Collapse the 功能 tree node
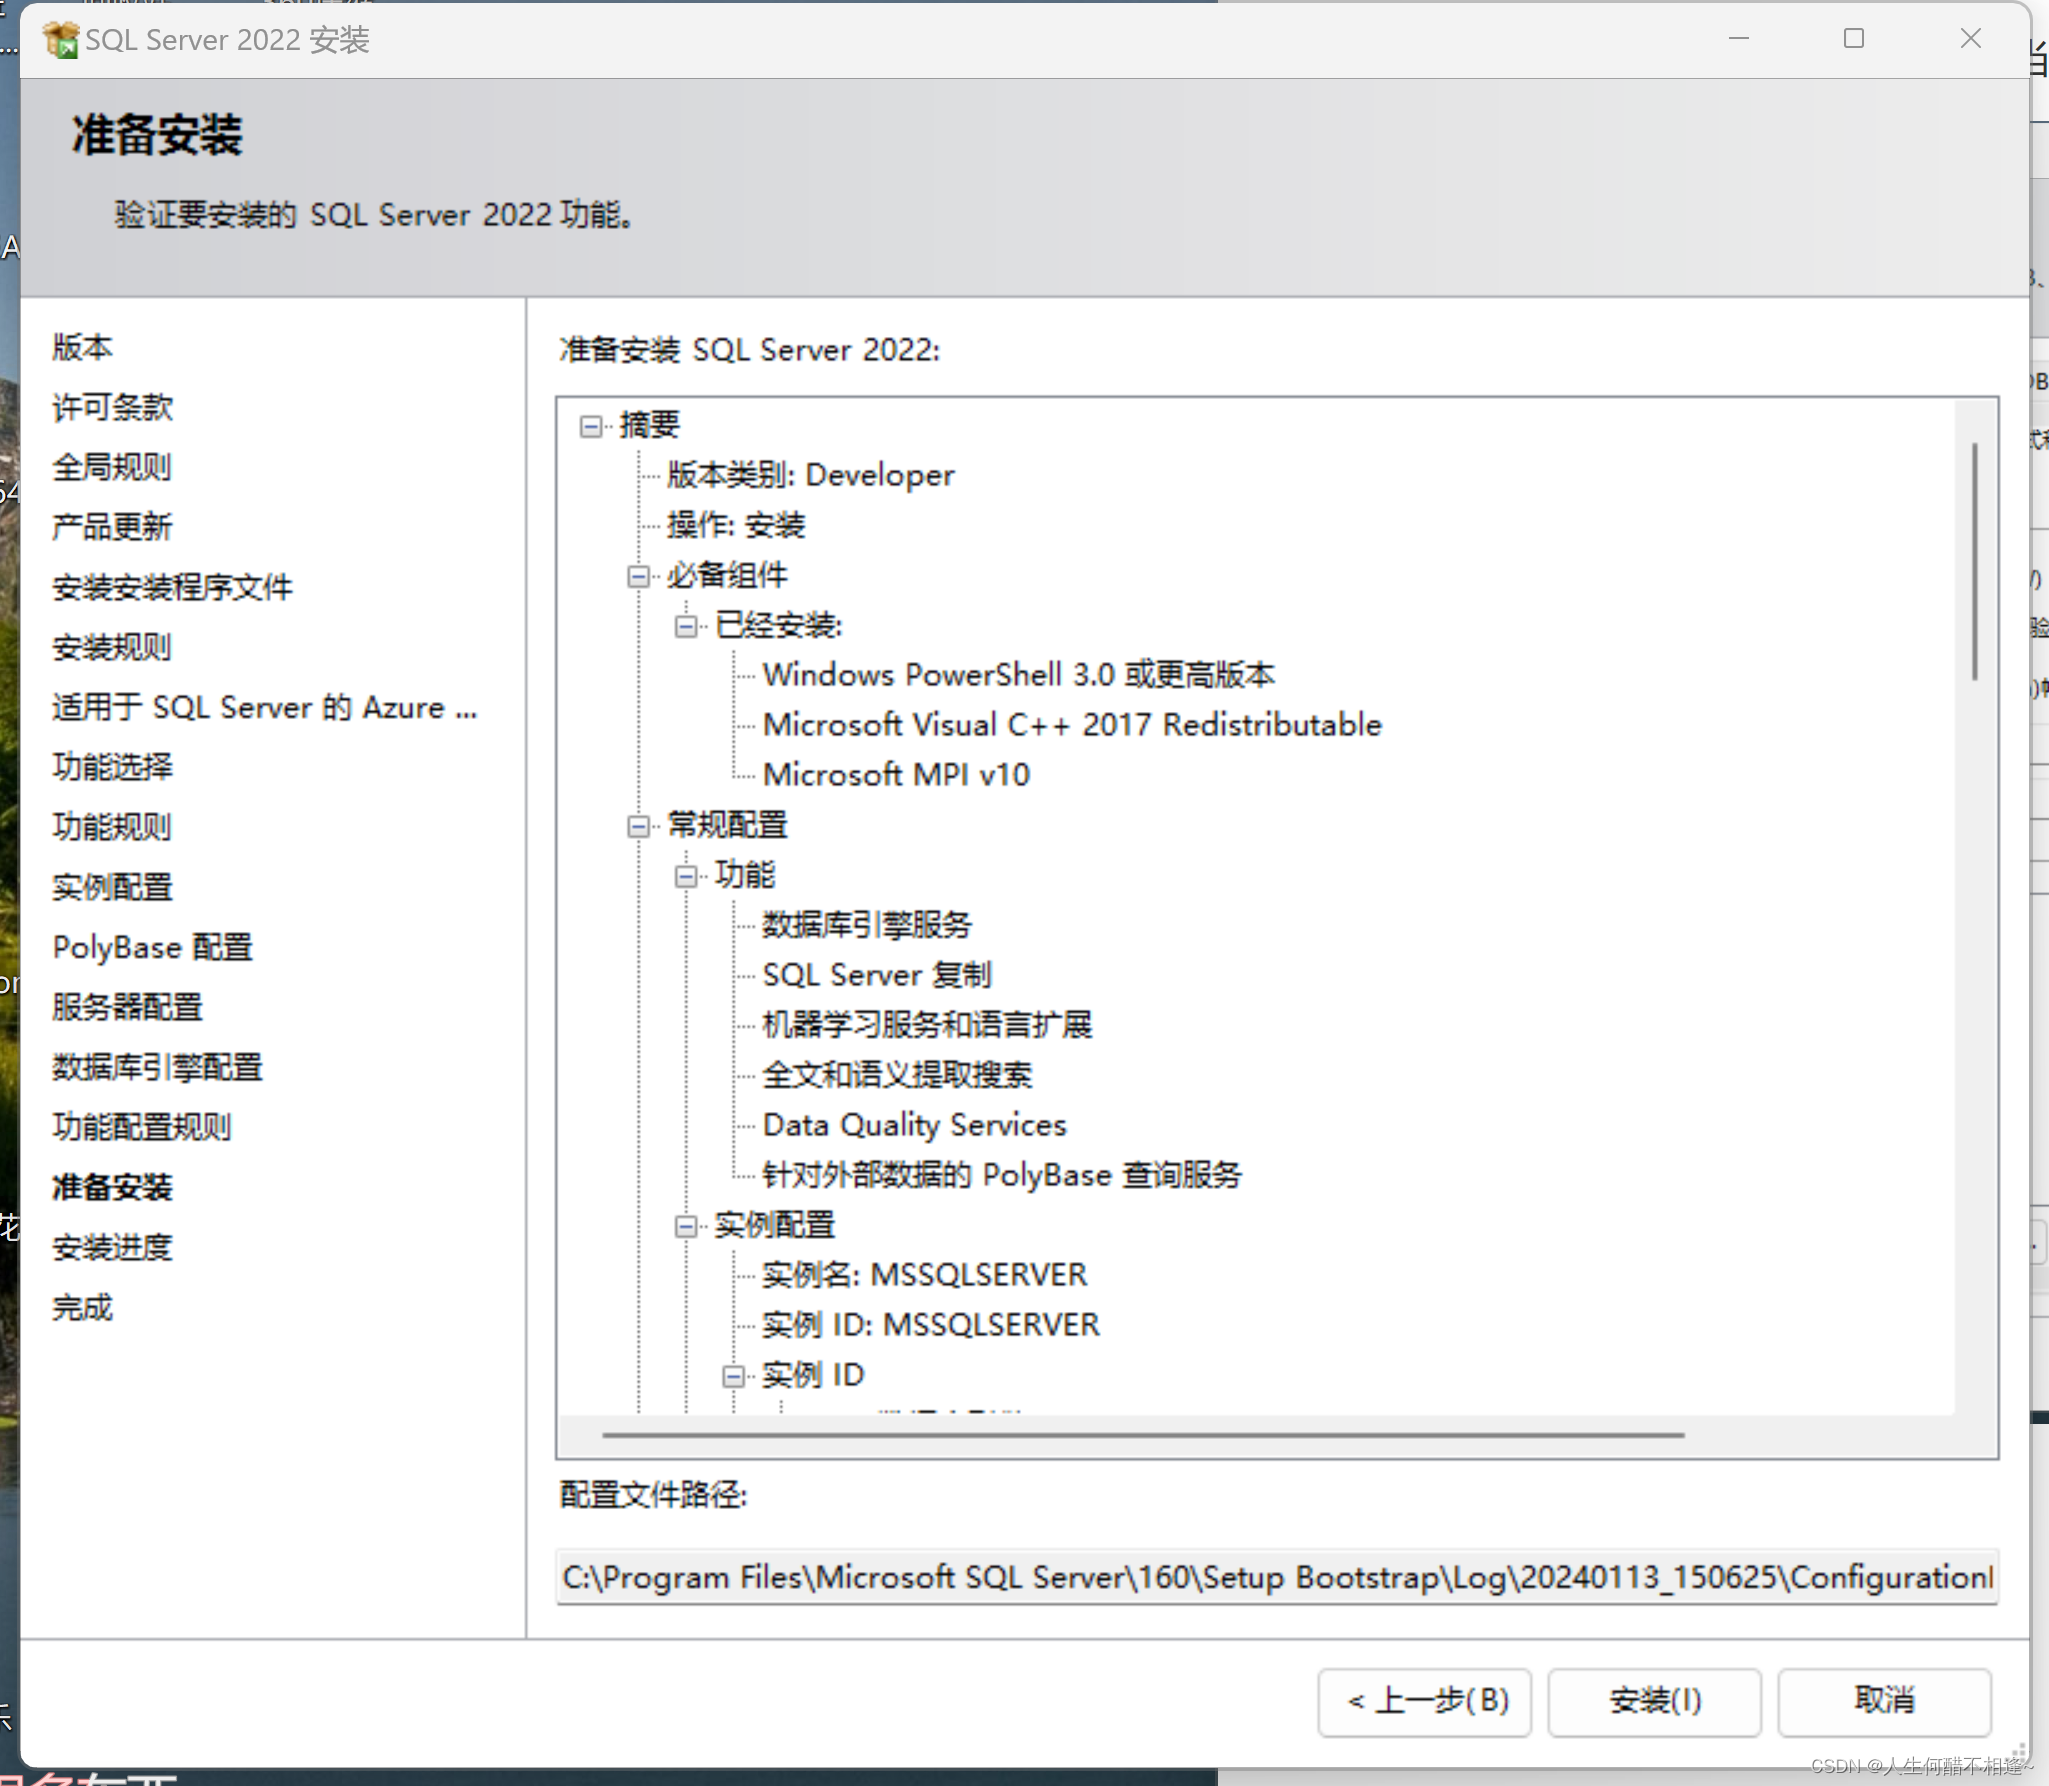Screen dimensions: 2049x1786 pyautogui.click(x=687, y=877)
